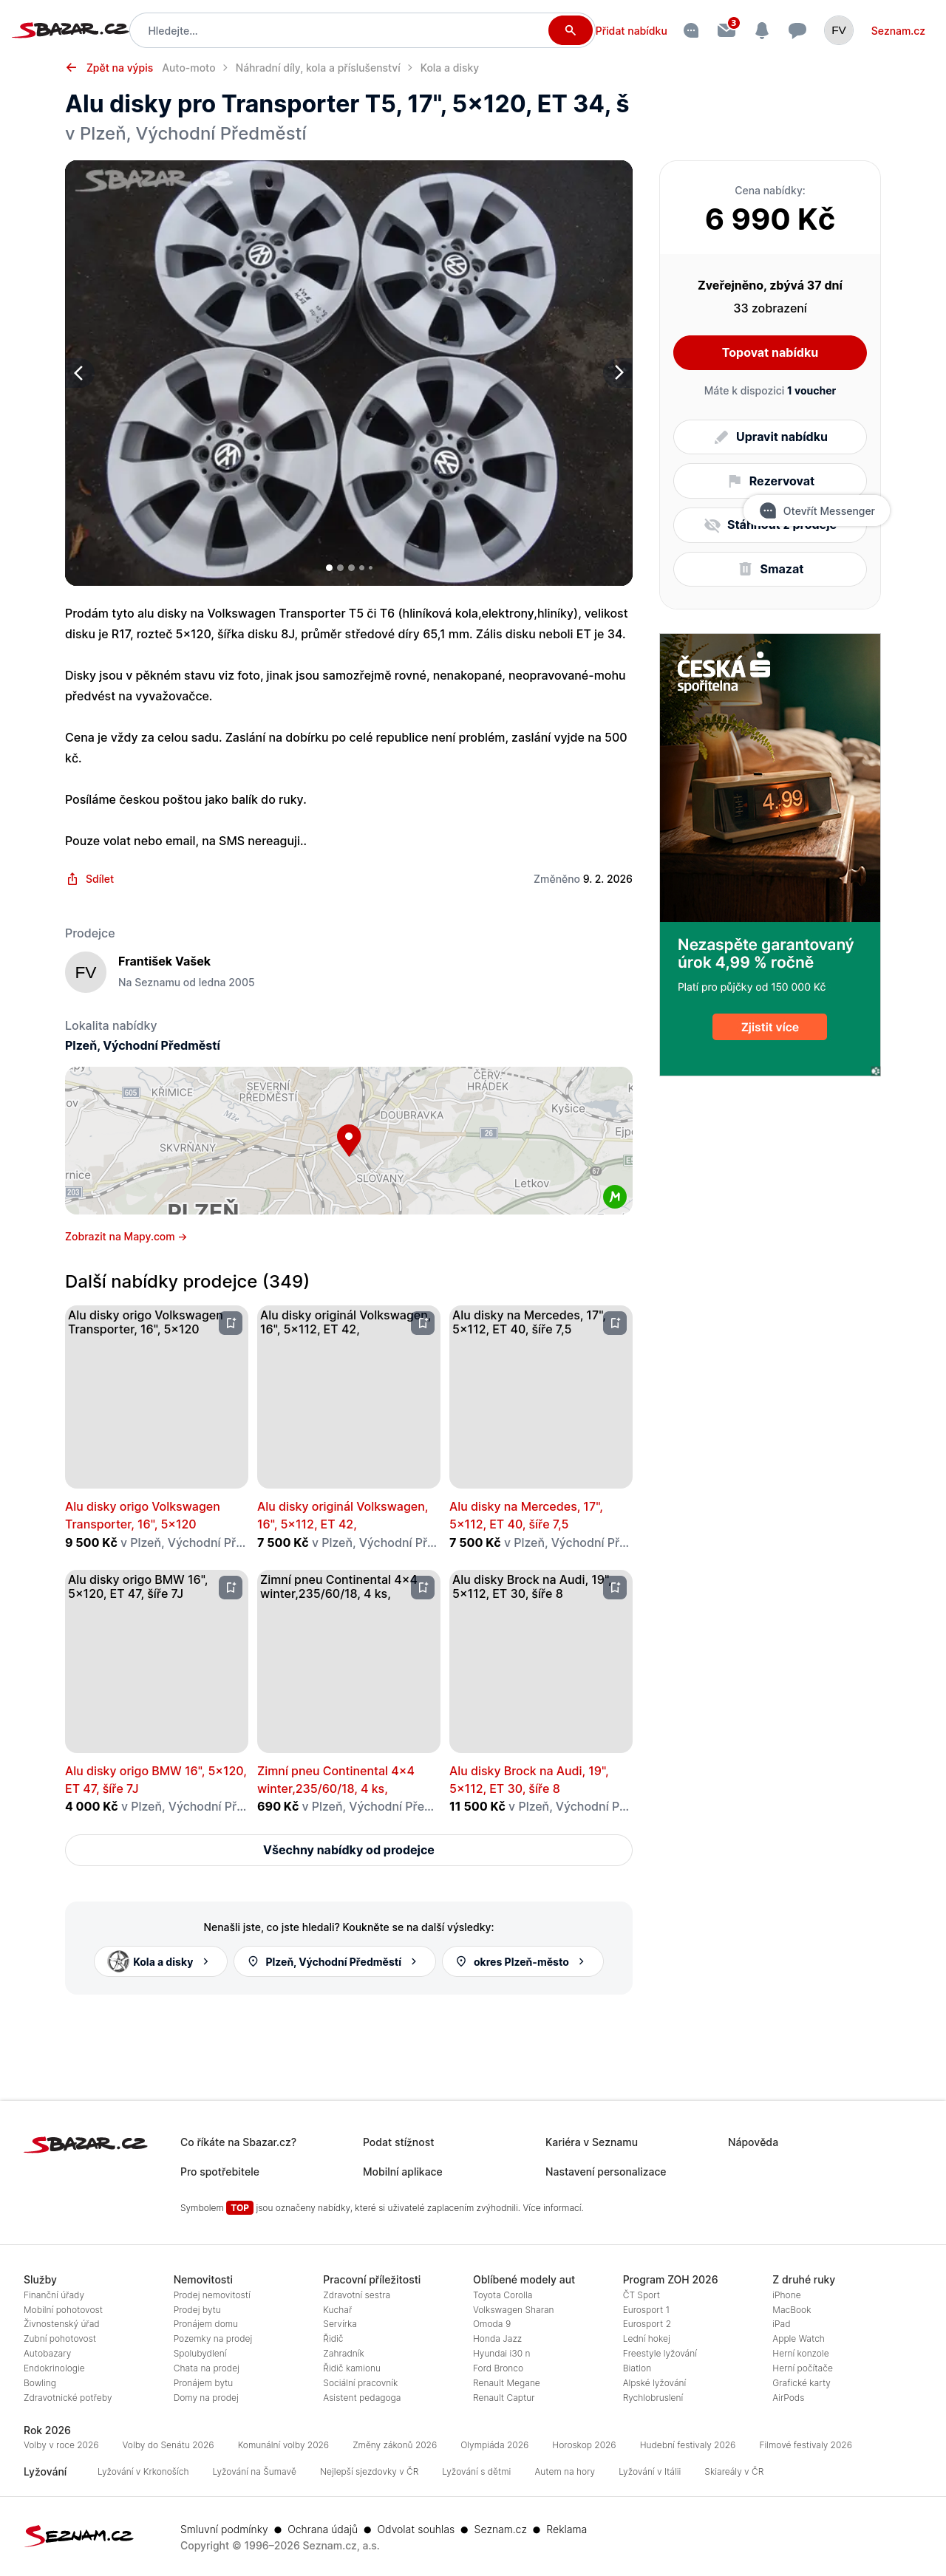The height and width of the screenshot is (2576, 946).
Task: Open Všechny nabídky od prodejce
Action: [x=348, y=1850]
